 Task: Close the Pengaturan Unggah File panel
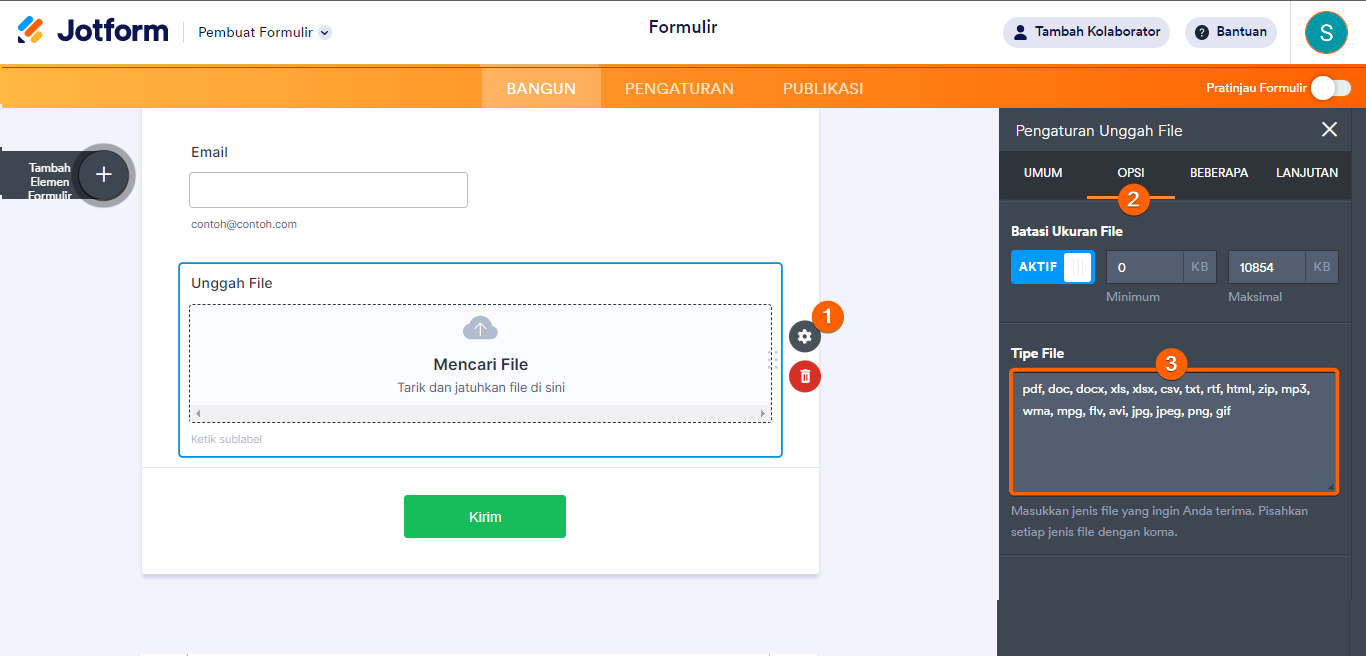[x=1329, y=129]
